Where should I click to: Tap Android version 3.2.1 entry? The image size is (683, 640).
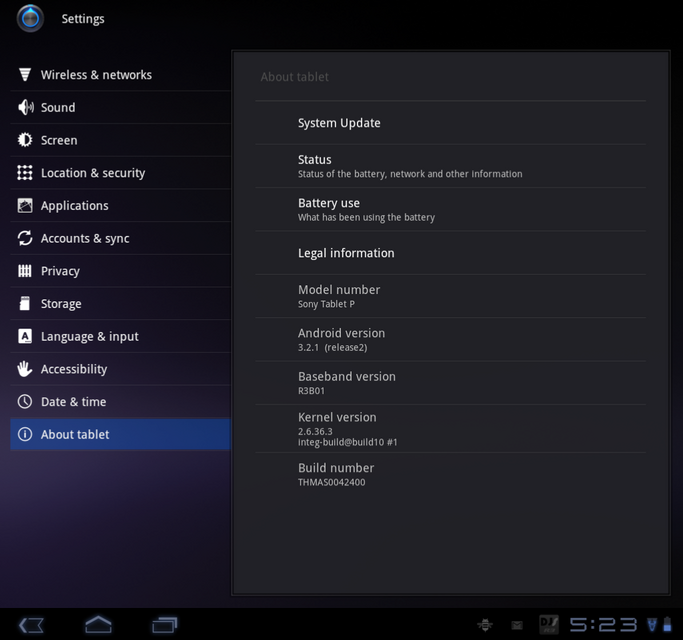[450, 339]
